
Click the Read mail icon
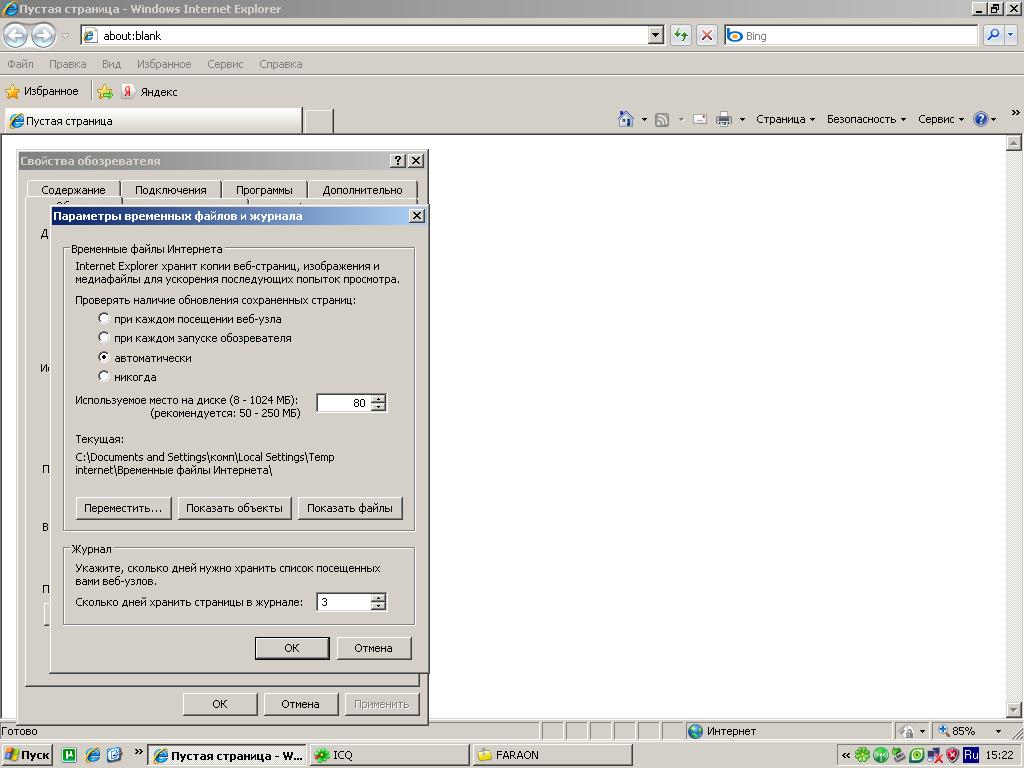(x=699, y=120)
